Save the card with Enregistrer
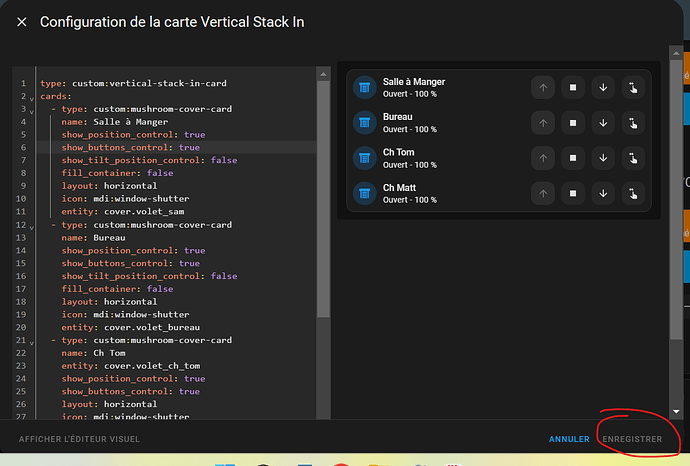 click(631, 439)
